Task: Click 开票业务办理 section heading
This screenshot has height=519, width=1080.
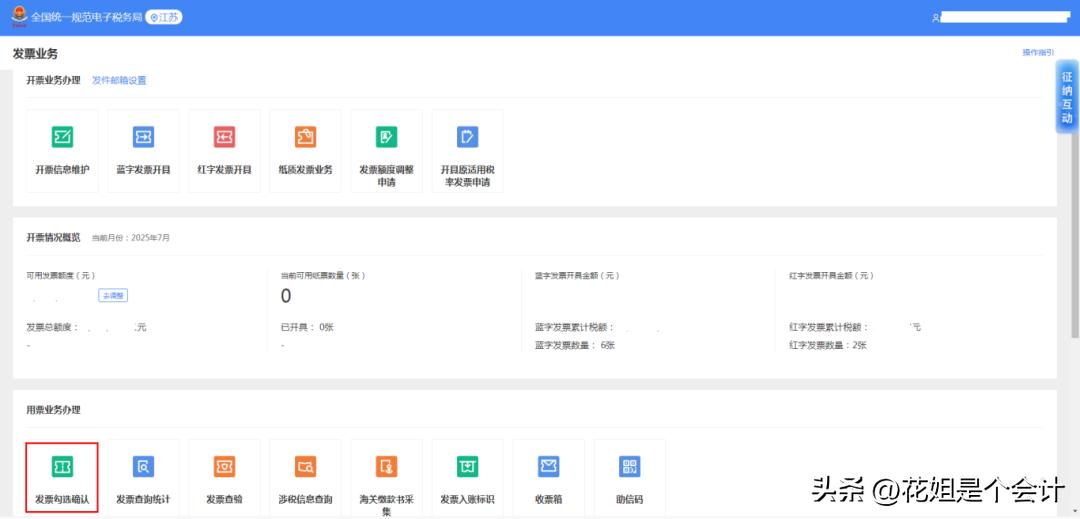Action: click(x=53, y=81)
